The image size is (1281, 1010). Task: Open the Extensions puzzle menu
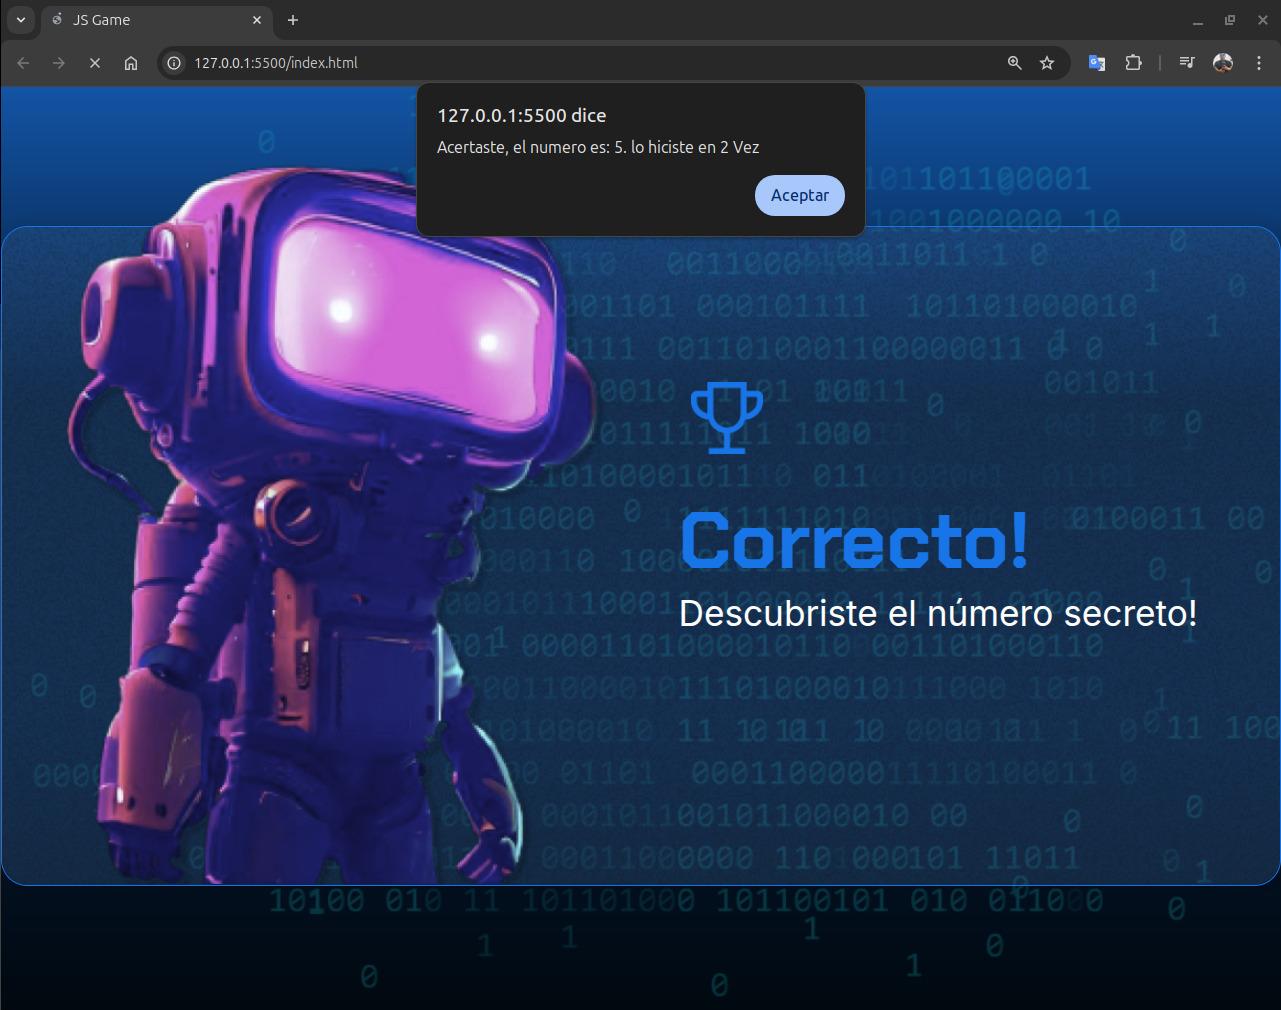click(x=1133, y=63)
